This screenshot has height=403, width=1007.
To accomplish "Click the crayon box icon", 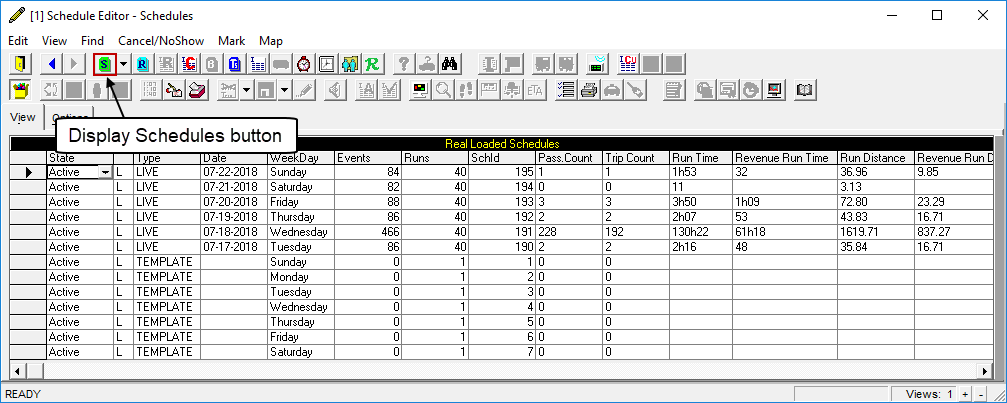I will point(21,90).
